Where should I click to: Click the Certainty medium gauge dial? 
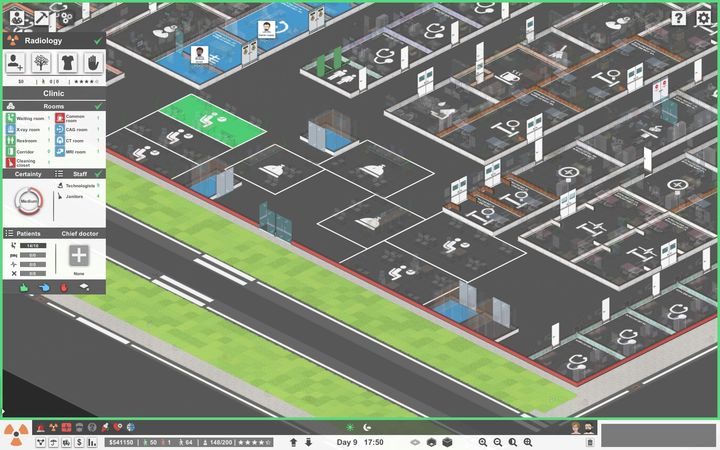point(27,201)
